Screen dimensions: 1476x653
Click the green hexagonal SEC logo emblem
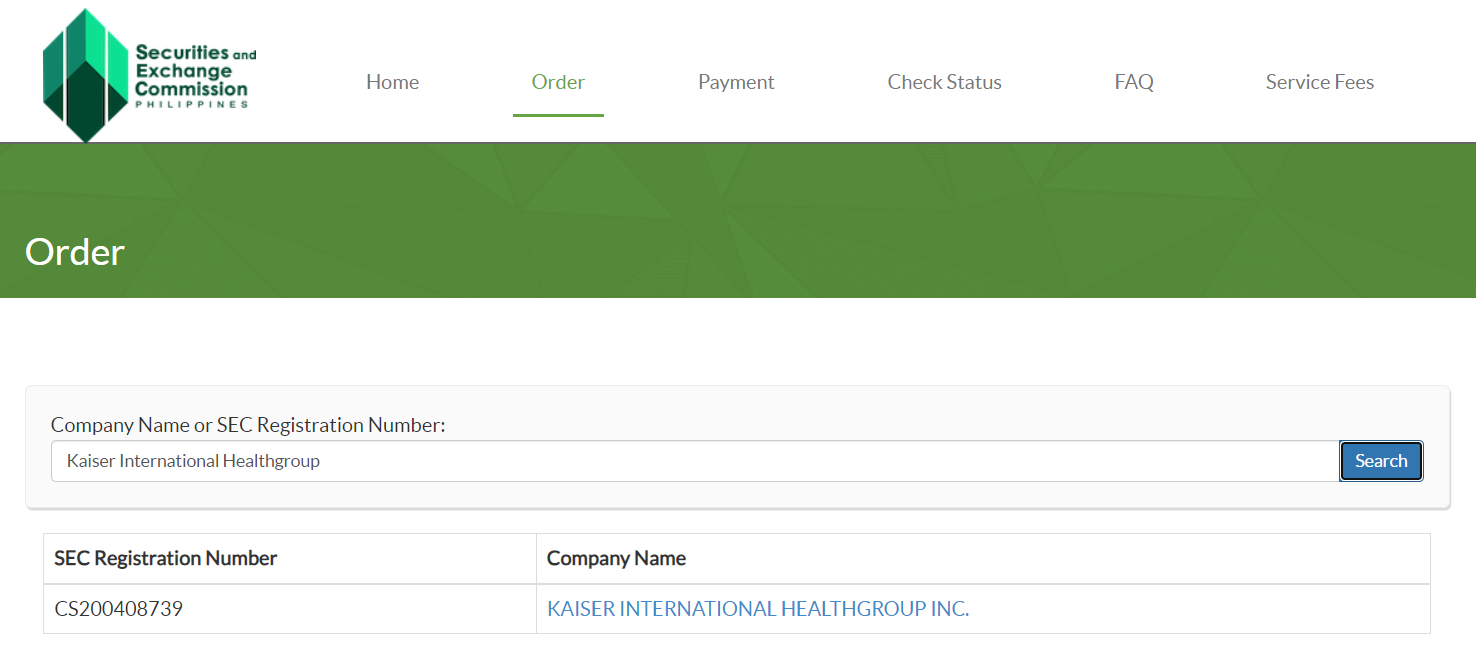[x=86, y=75]
